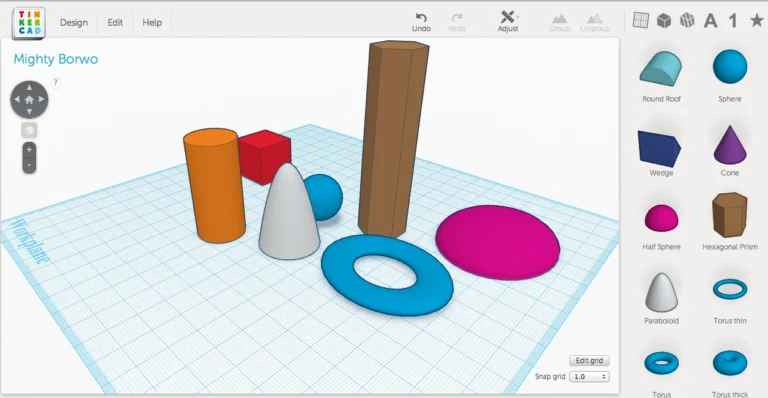Screen dimensions: 768x398
Task: Pick the Wedge shape
Action: pos(659,148)
